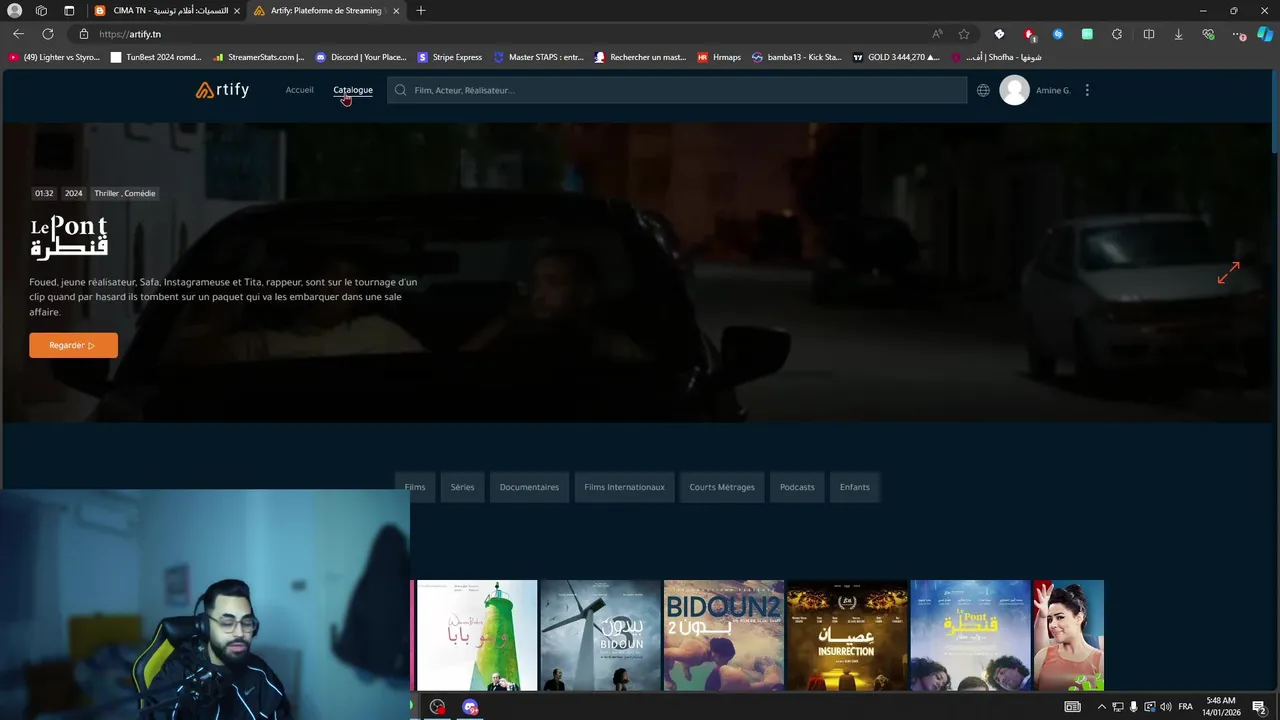Open the Extensions puzzle menu
This screenshot has height=720, width=1280.
[x=1117, y=34]
